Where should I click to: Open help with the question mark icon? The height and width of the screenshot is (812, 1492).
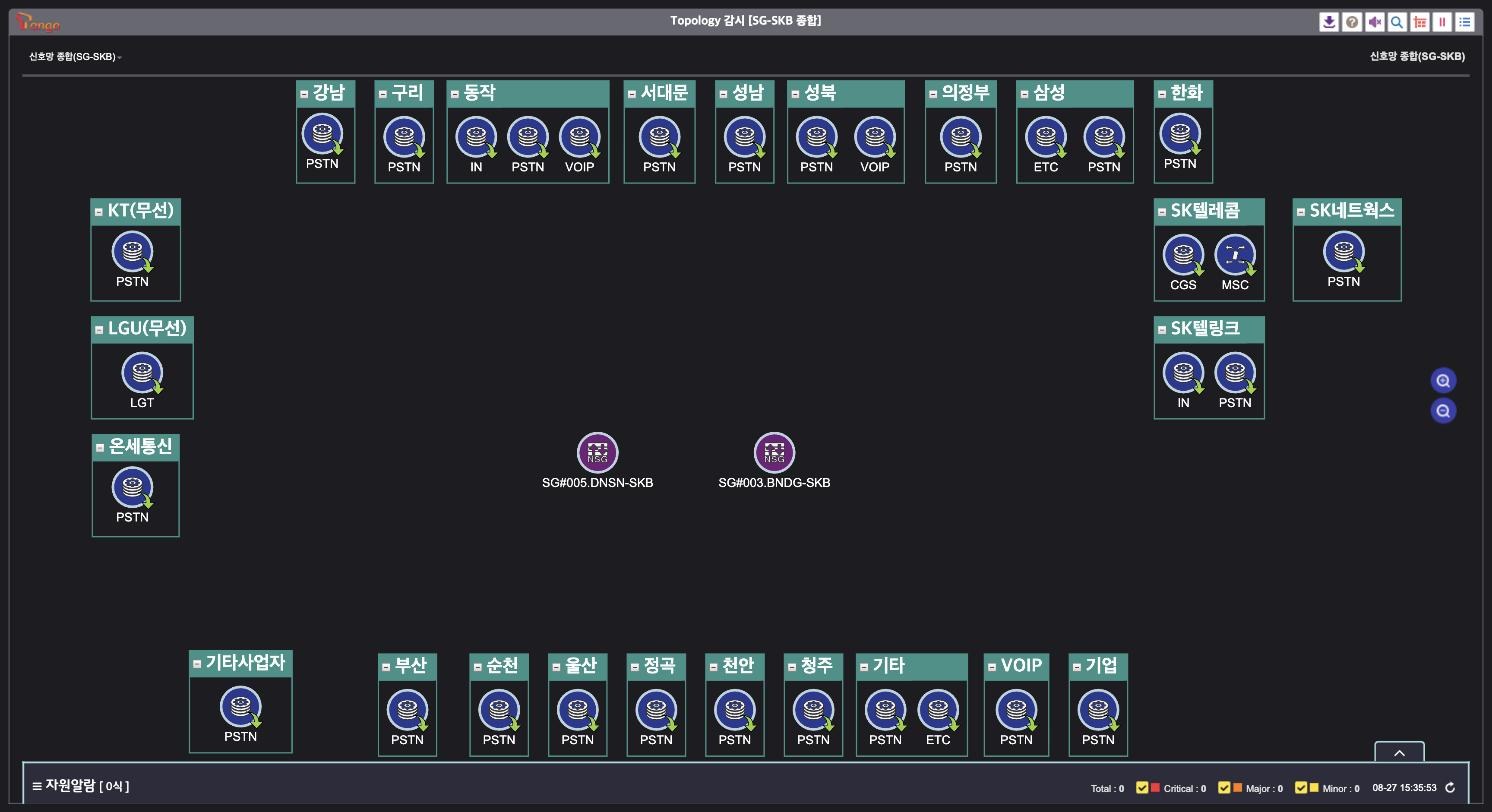[x=1352, y=22]
